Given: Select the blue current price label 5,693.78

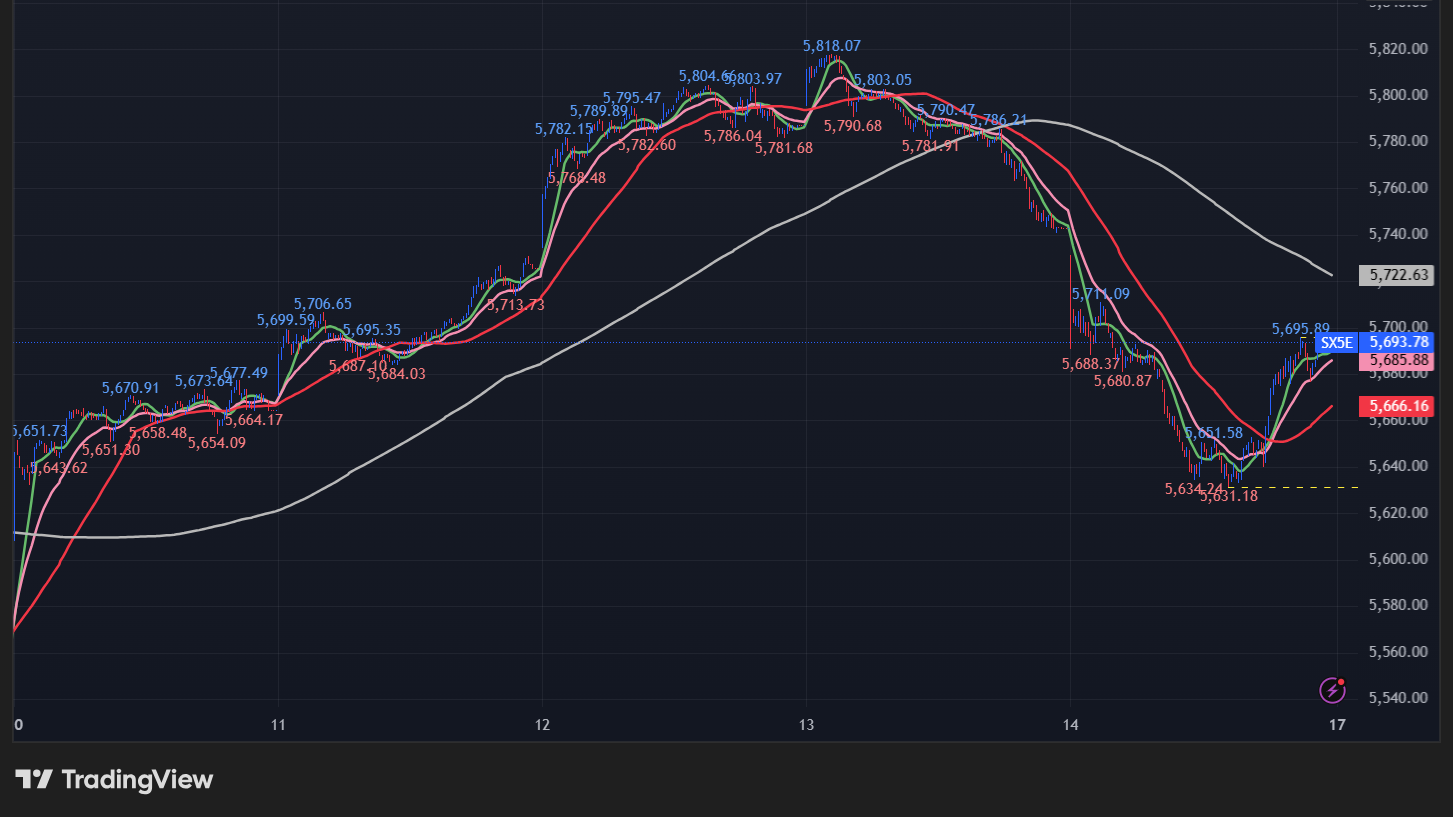Looking at the screenshot, I should [x=1400, y=342].
